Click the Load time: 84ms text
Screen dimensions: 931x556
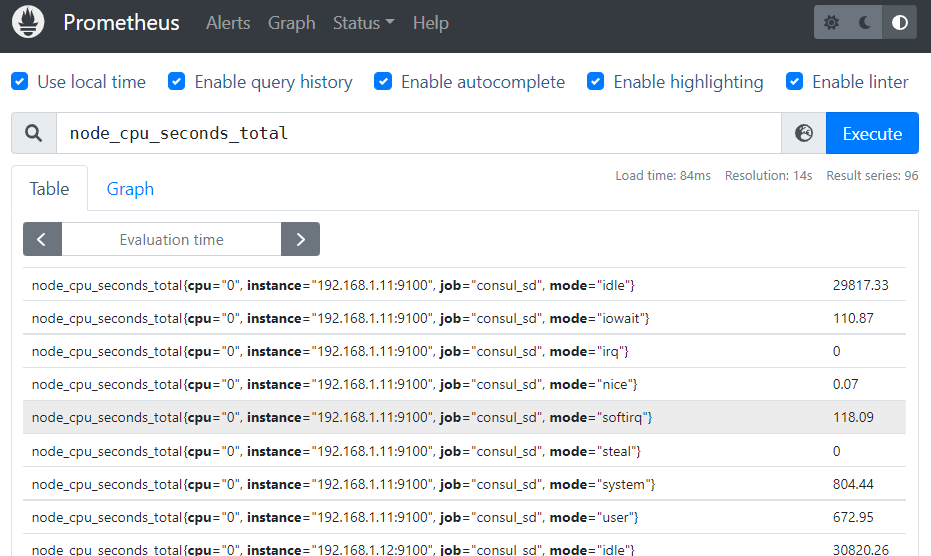click(x=663, y=176)
